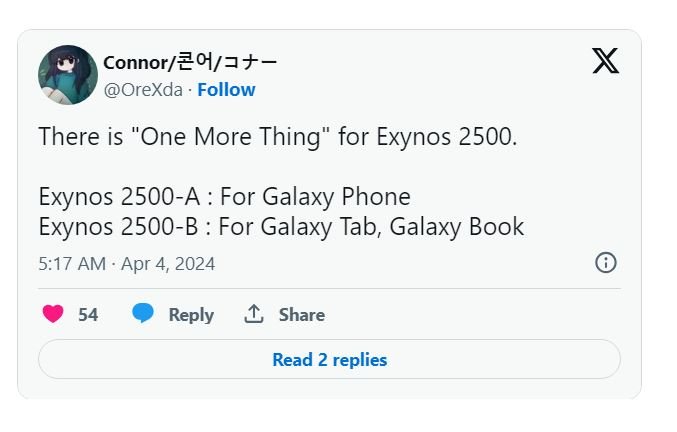The image size is (677, 432).
Task: Click the 54 likes count
Action: tap(88, 314)
